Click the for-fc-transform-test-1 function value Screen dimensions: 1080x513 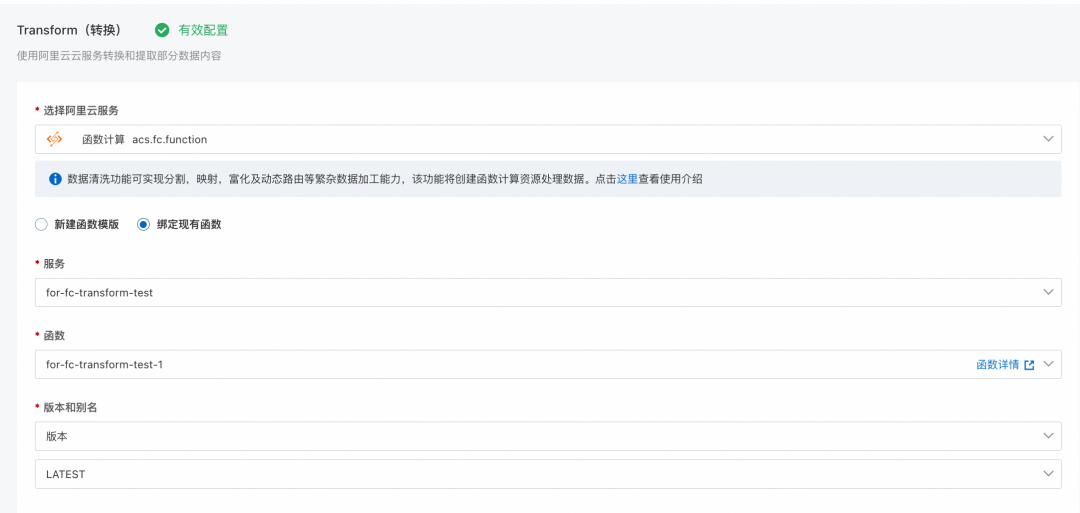pos(105,365)
